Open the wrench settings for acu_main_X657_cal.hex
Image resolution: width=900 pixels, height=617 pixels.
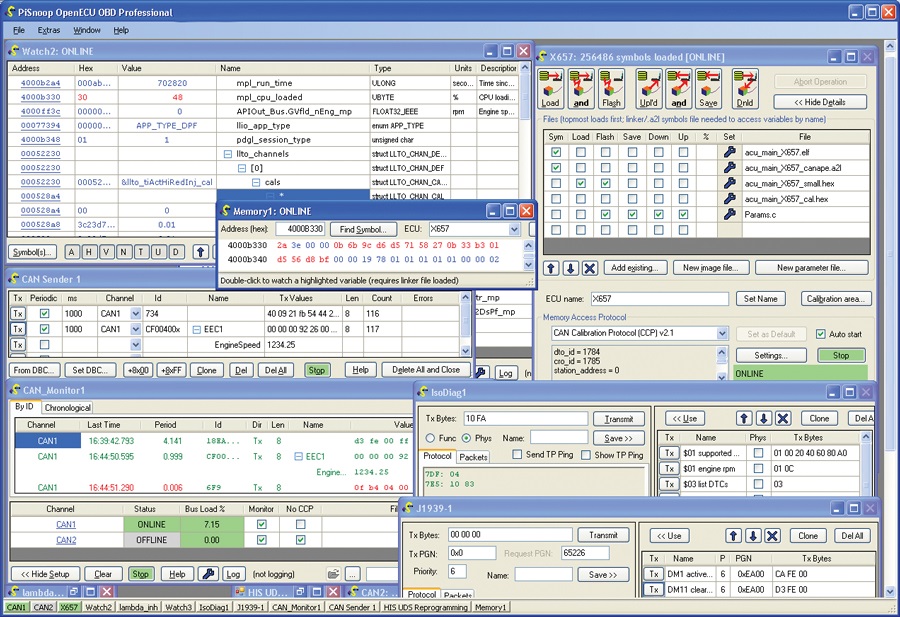coord(729,199)
